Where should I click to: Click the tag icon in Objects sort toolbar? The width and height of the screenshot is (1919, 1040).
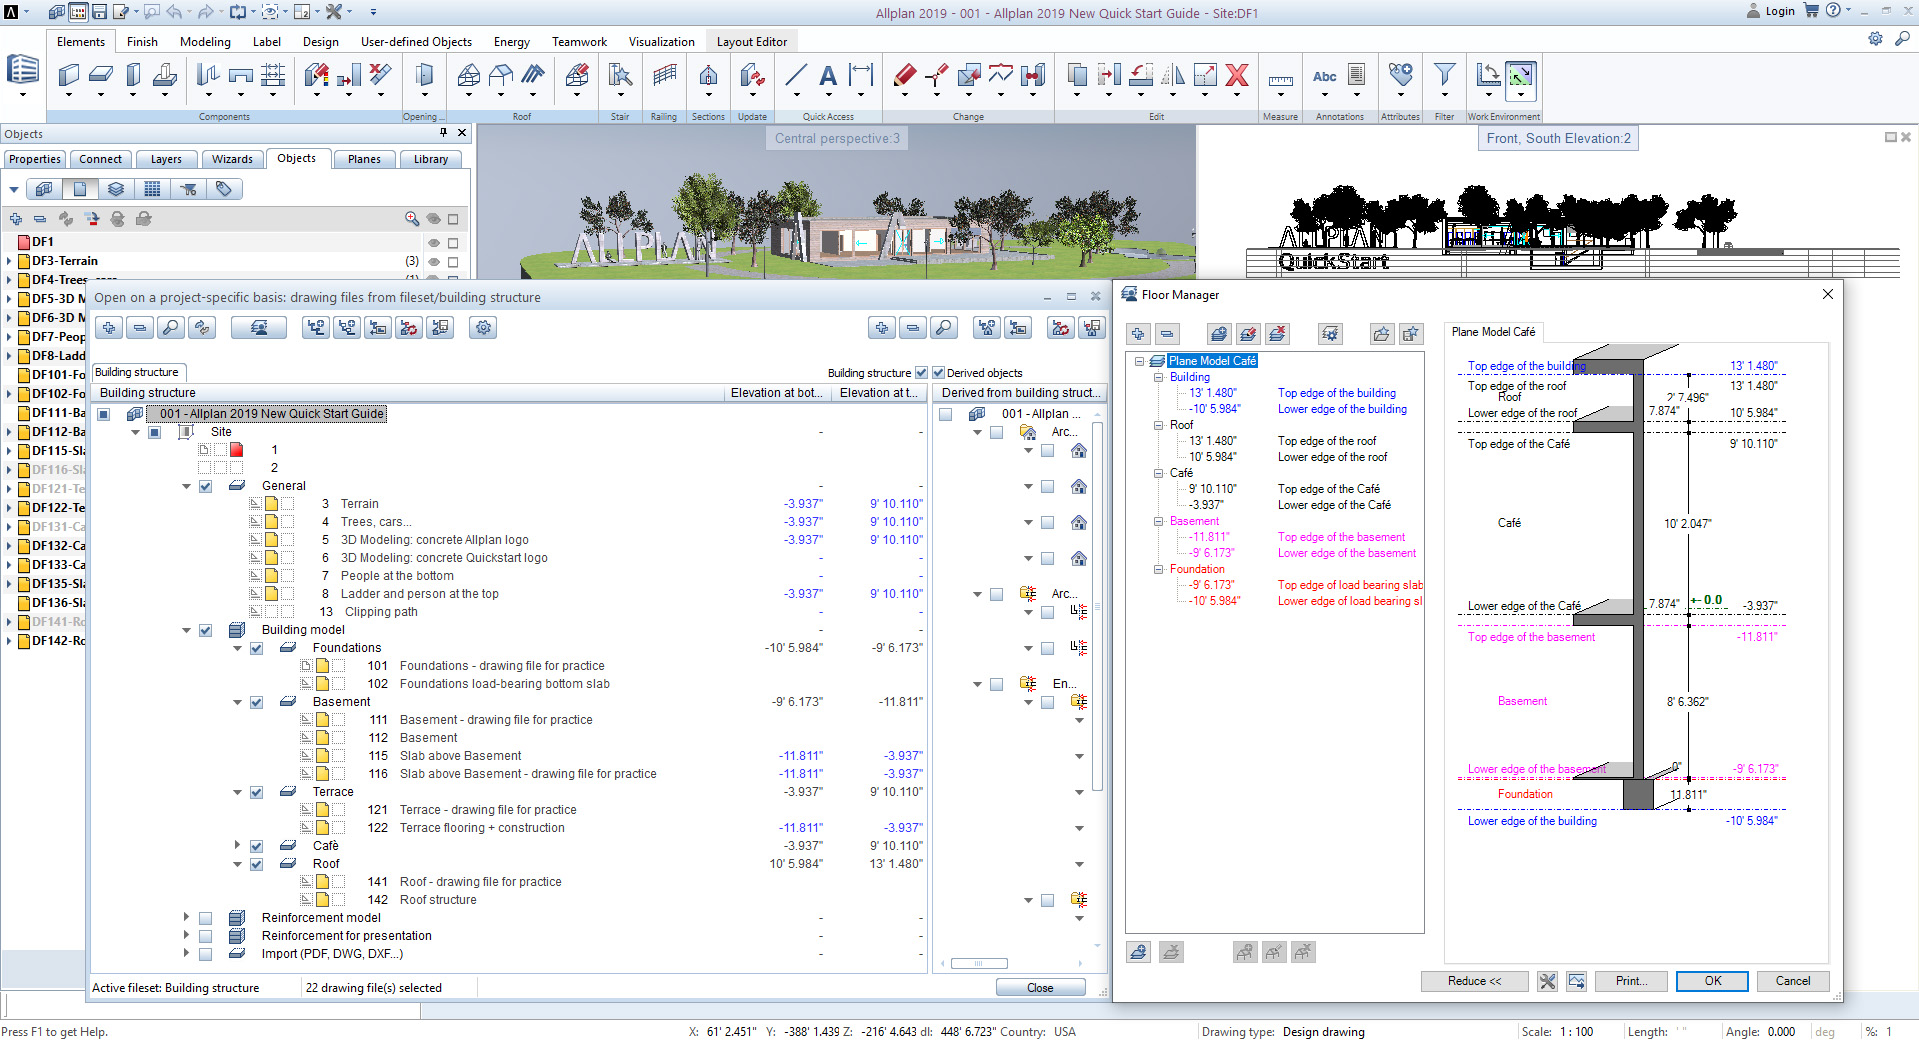(x=224, y=188)
